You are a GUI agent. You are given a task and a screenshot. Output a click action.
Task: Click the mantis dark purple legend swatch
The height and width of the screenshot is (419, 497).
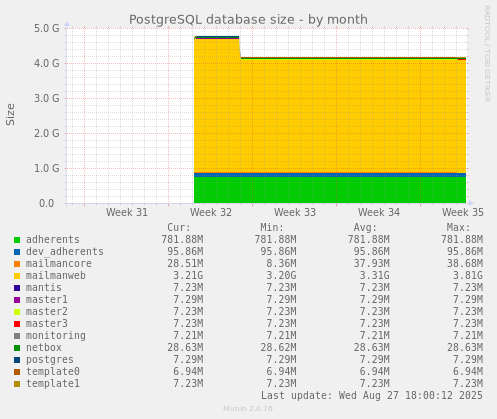point(17,288)
